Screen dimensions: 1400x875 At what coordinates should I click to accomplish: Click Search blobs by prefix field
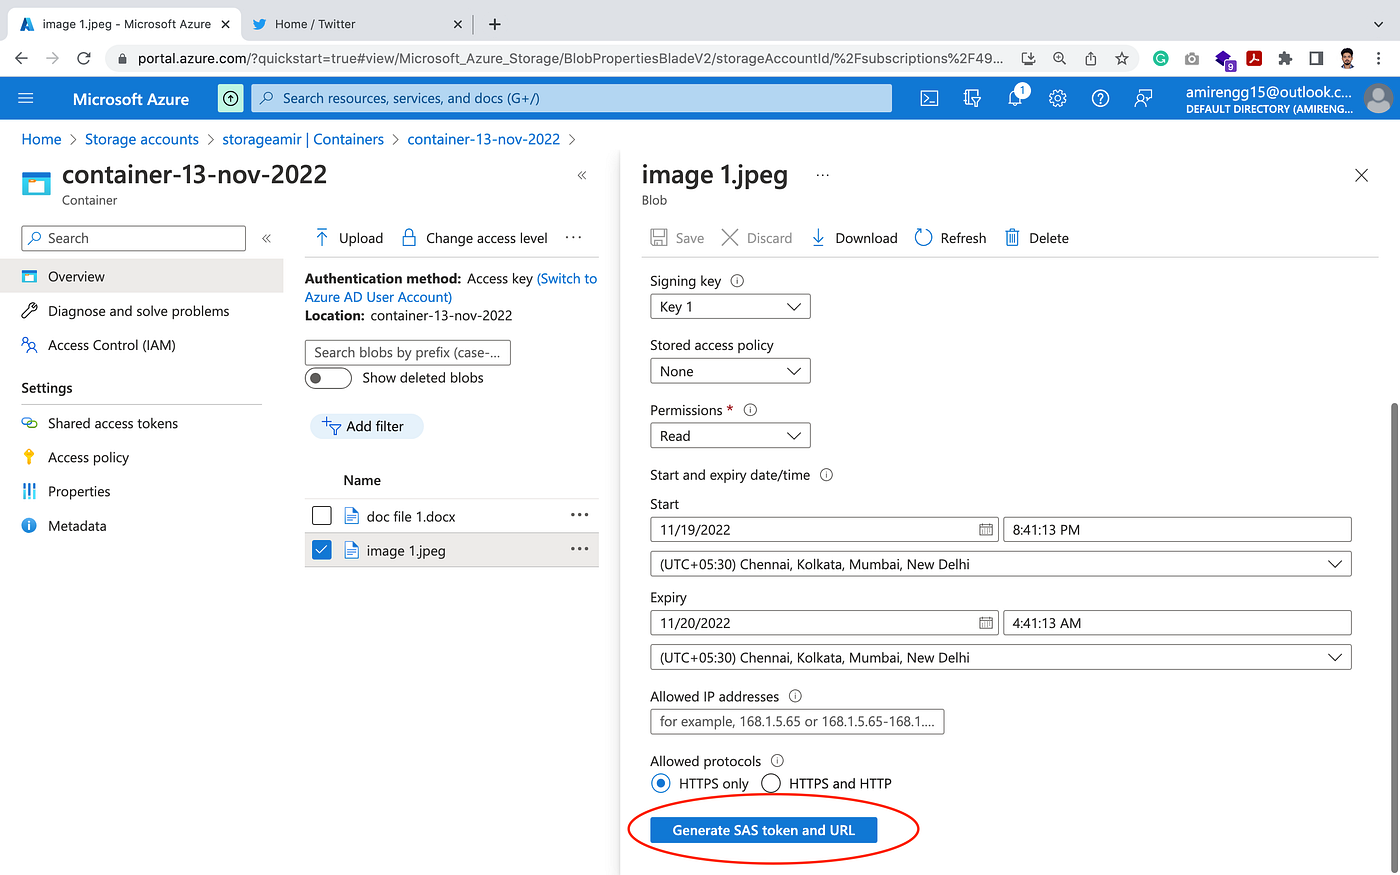pyautogui.click(x=408, y=352)
